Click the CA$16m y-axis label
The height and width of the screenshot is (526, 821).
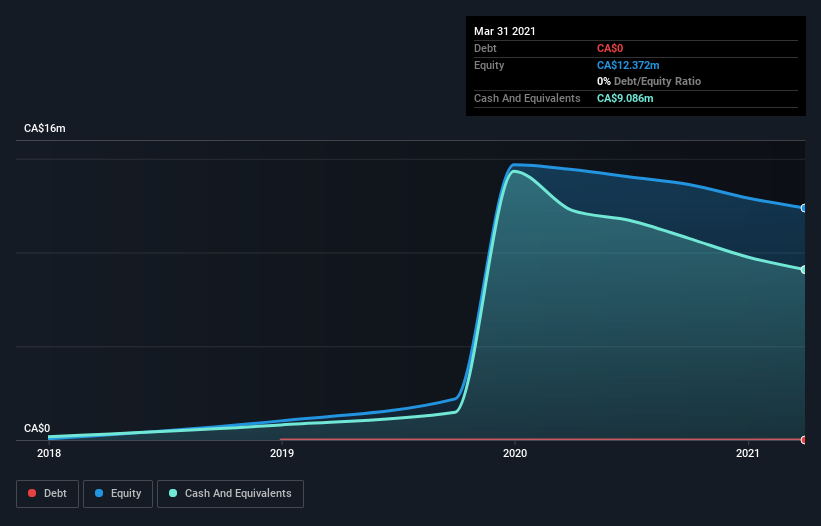click(x=45, y=128)
